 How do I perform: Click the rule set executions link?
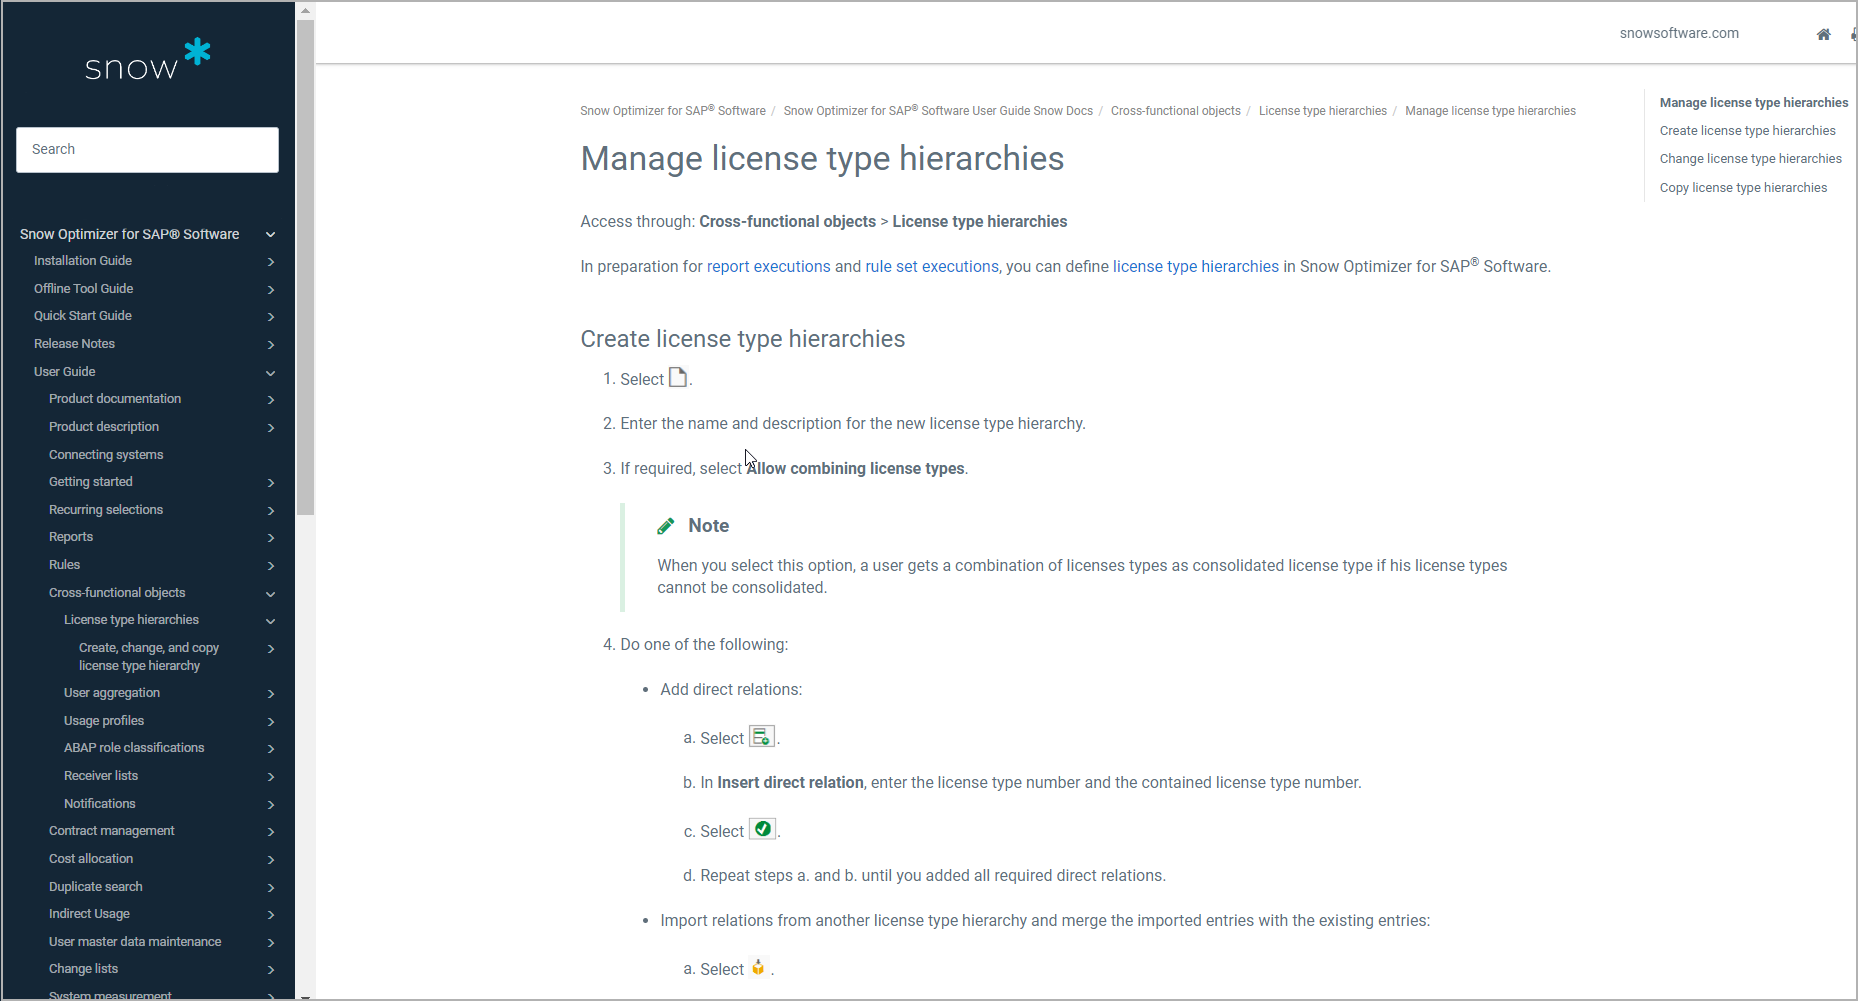coord(932,267)
